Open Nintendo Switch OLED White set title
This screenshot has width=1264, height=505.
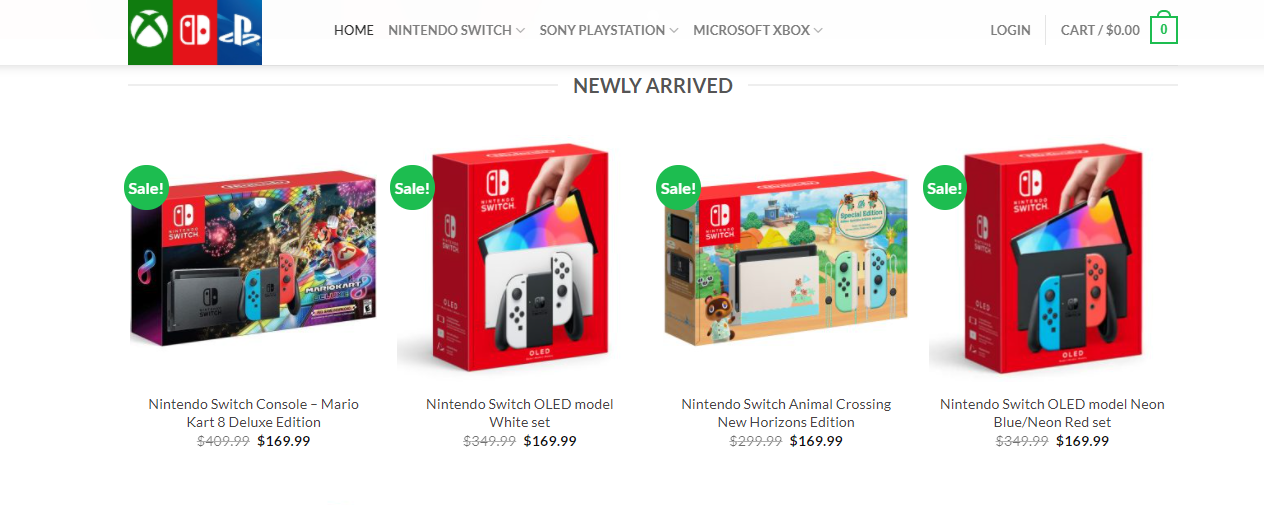point(520,413)
